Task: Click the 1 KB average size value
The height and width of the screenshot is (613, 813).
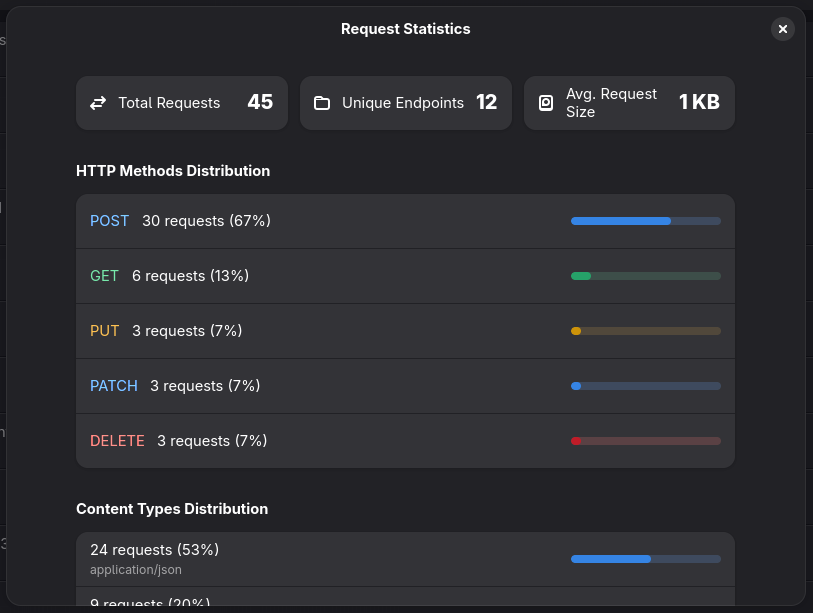Action: tap(699, 102)
